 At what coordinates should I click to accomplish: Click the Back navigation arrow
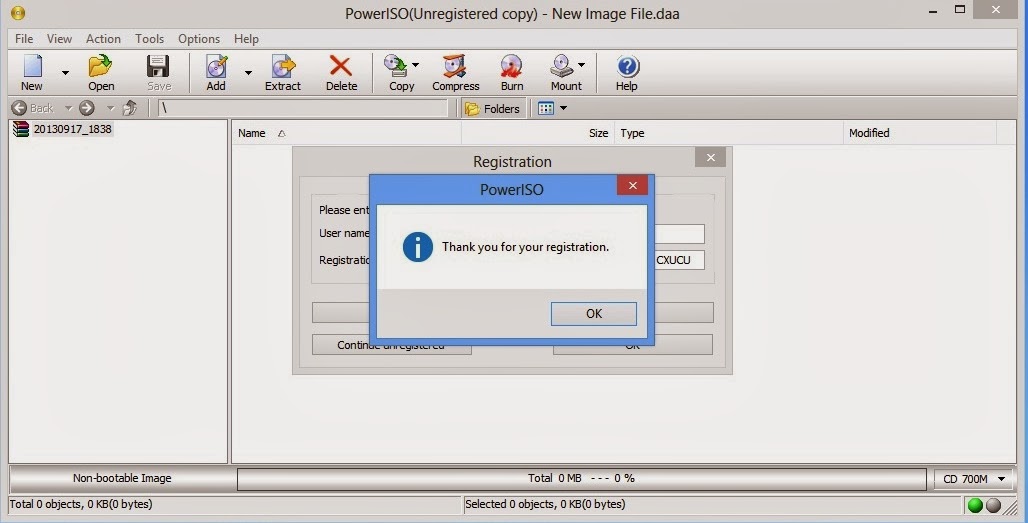pos(20,108)
